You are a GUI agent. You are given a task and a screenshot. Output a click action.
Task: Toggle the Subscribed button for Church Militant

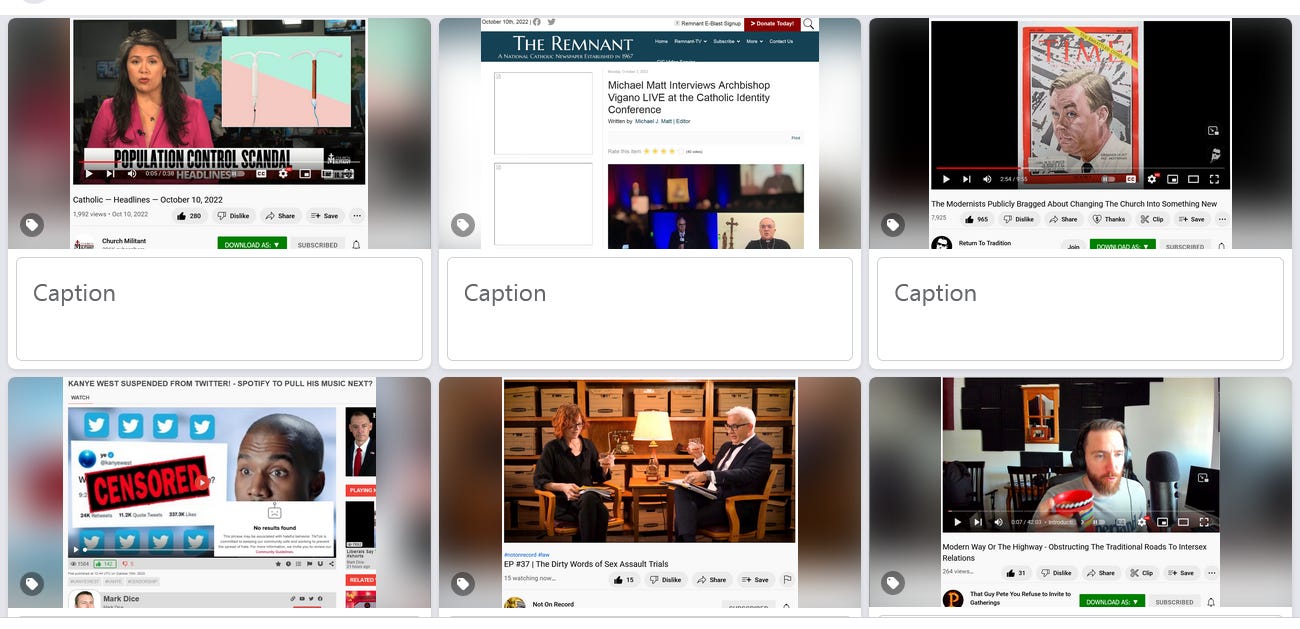(318, 244)
